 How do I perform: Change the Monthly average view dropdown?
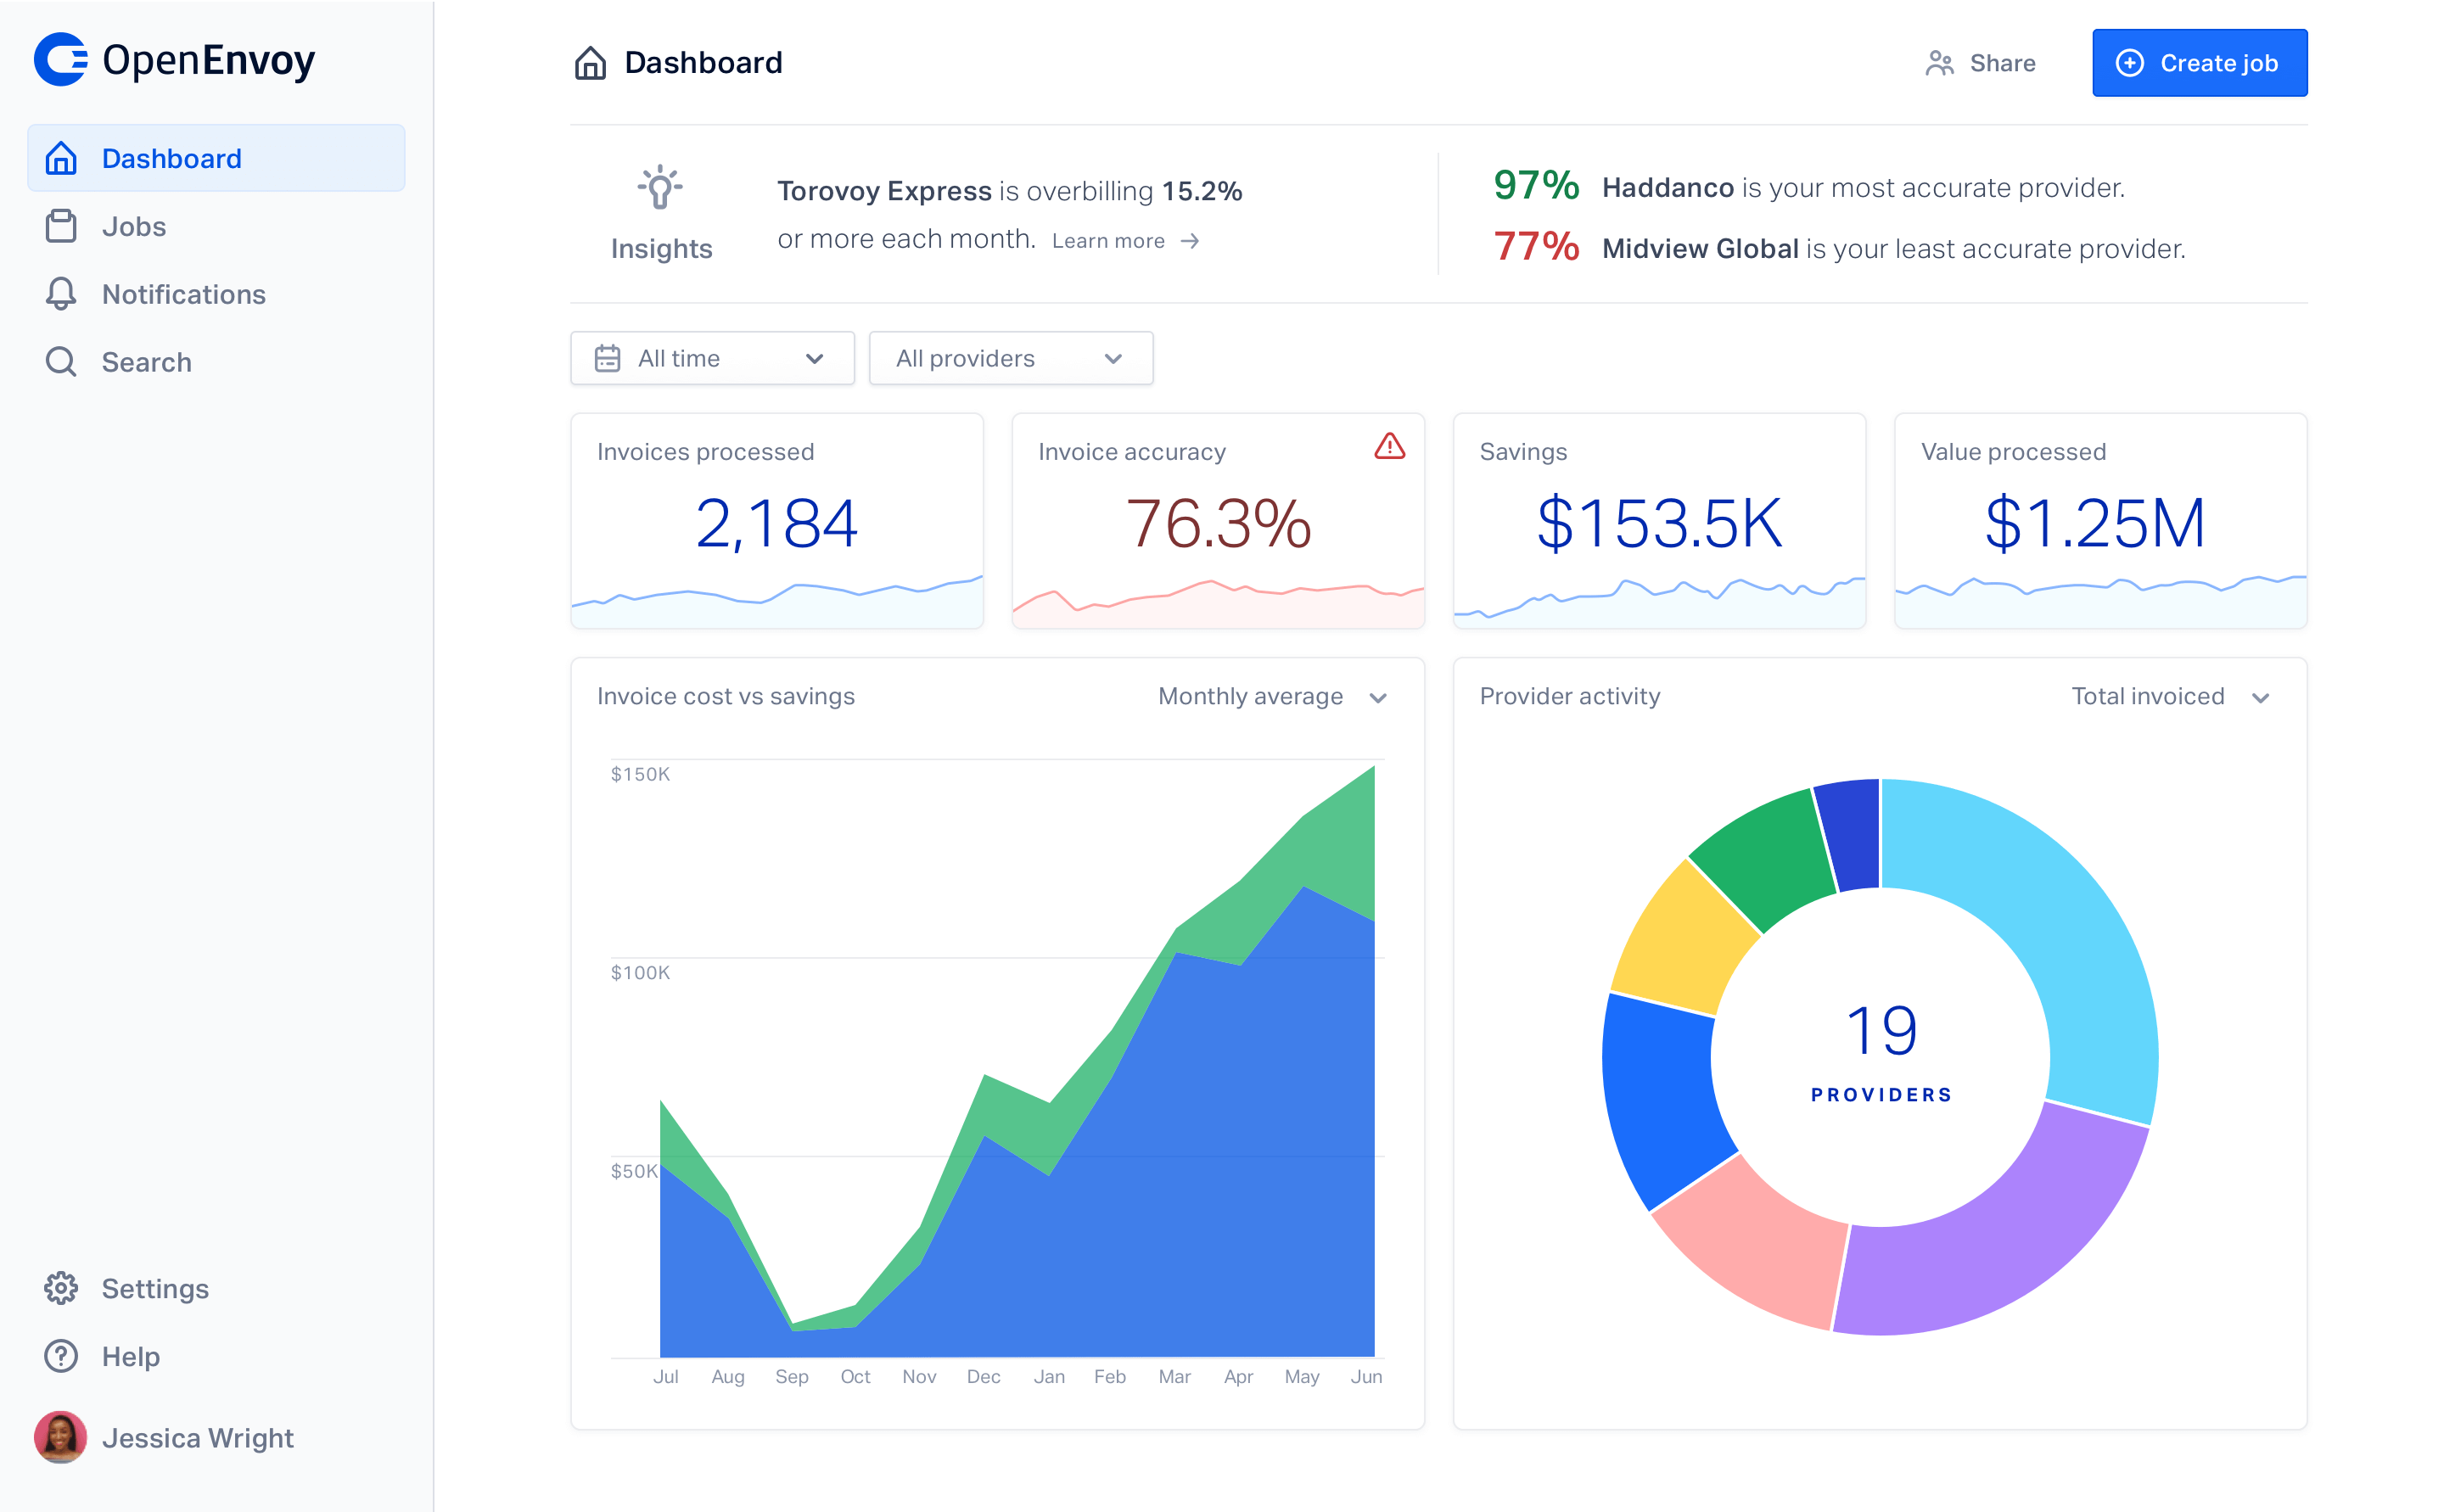[1271, 696]
